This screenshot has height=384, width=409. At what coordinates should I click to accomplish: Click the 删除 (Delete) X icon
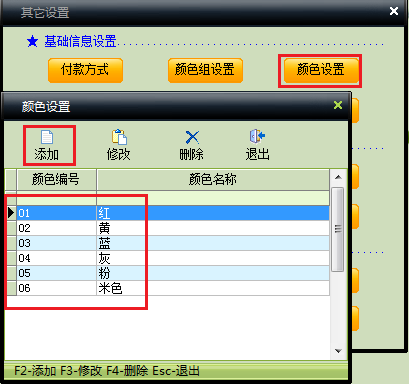tap(192, 137)
